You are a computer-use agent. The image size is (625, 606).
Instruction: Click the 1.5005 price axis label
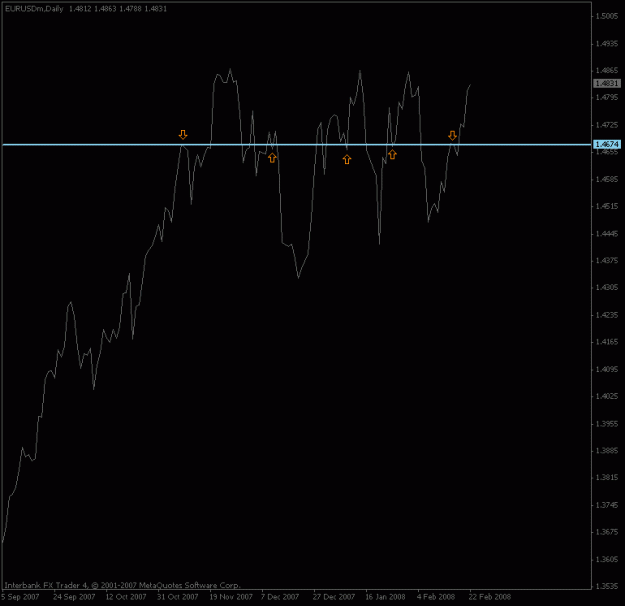click(x=607, y=16)
